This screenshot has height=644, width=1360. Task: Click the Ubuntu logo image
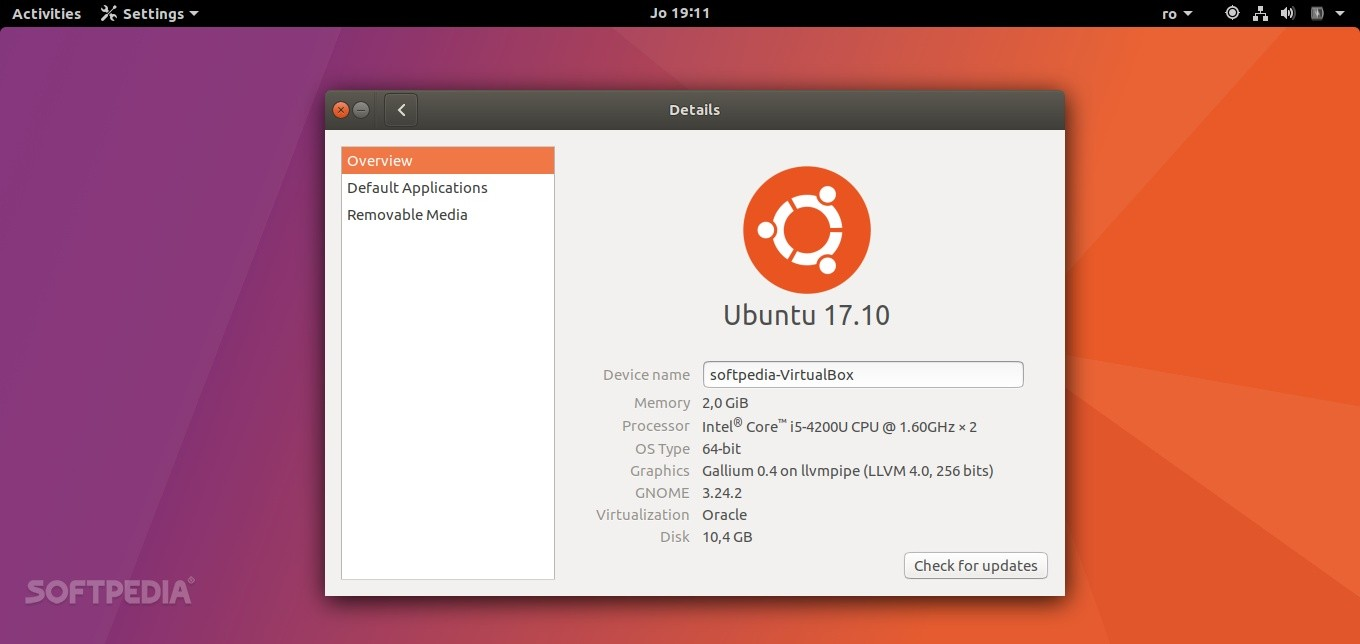pos(807,230)
